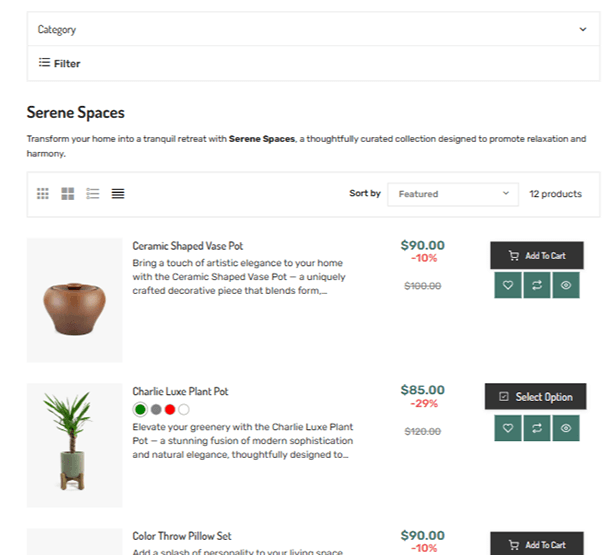
Task: Click the Category header label
Action: click(x=57, y=29)
